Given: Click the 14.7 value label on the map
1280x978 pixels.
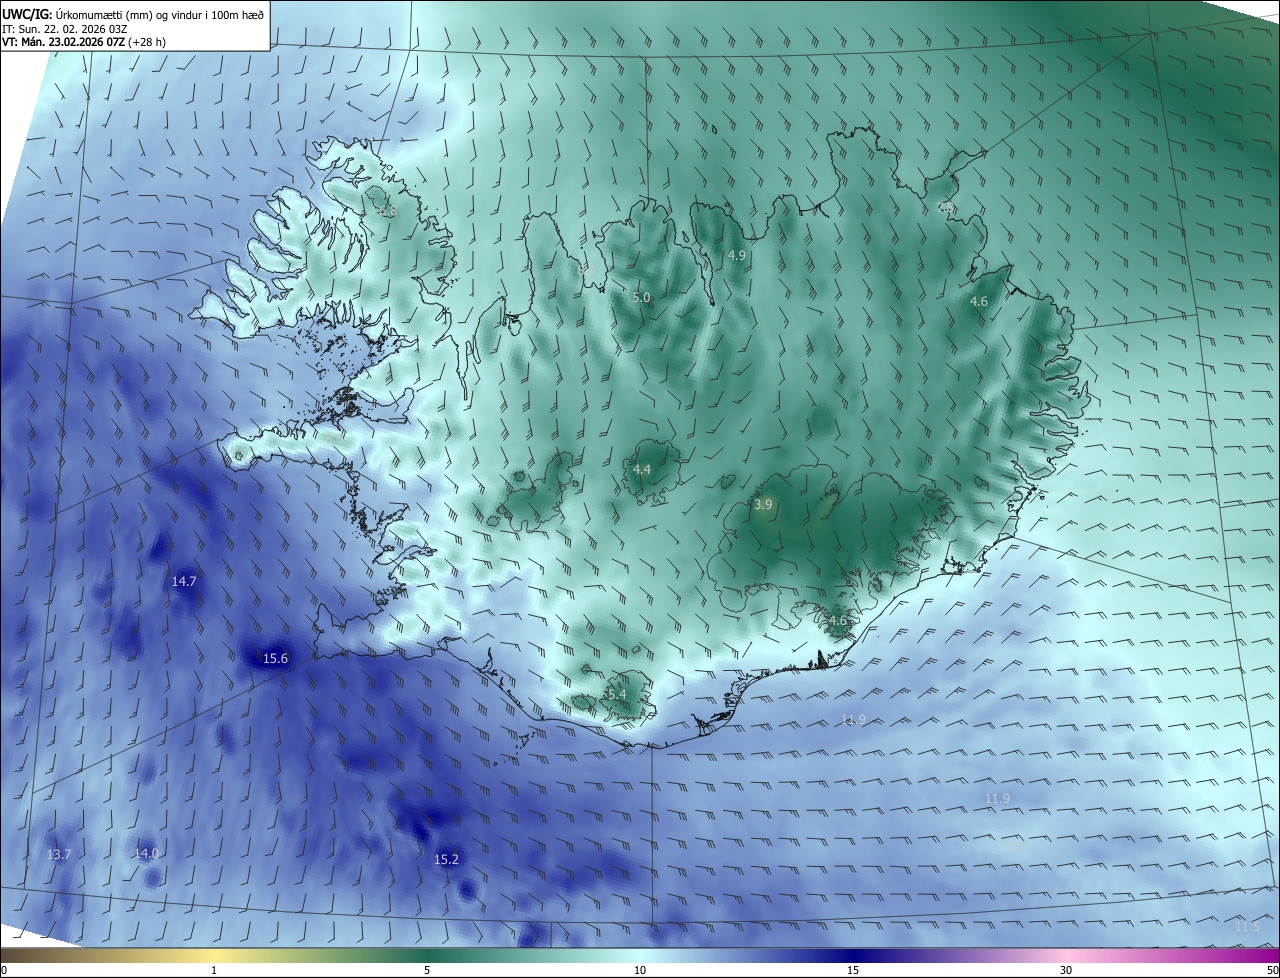Looking at the screenshot, I should (184, 581).
